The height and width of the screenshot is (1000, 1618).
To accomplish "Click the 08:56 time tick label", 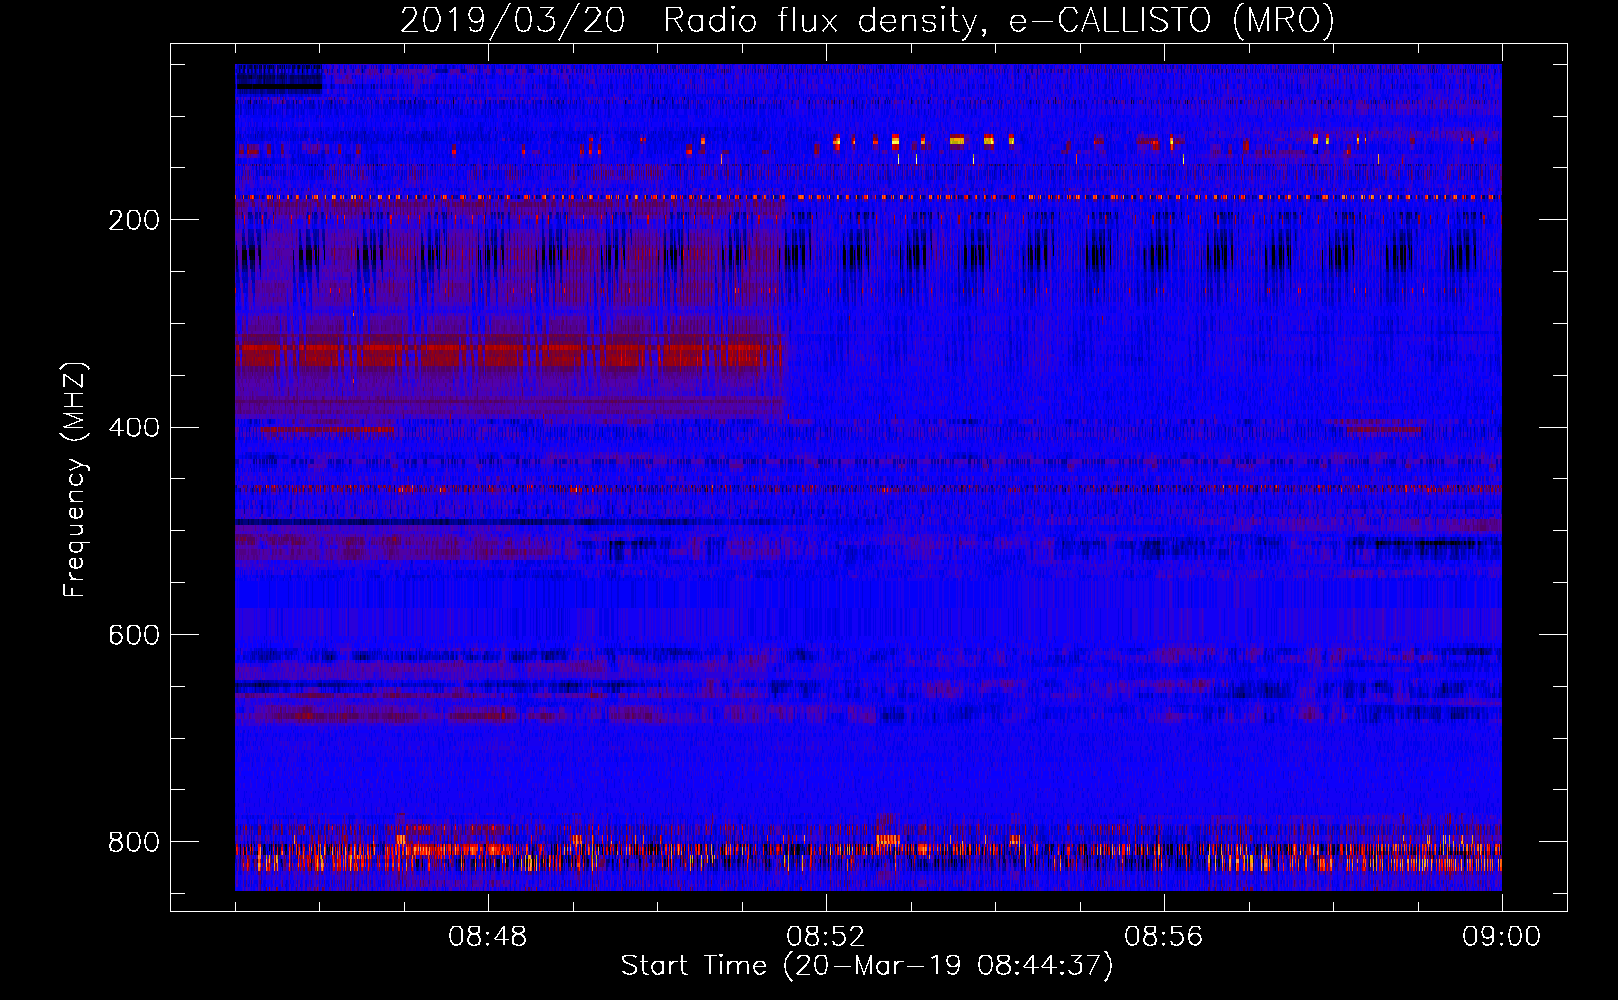I will pyautogui.click(x=1164, y=937).
